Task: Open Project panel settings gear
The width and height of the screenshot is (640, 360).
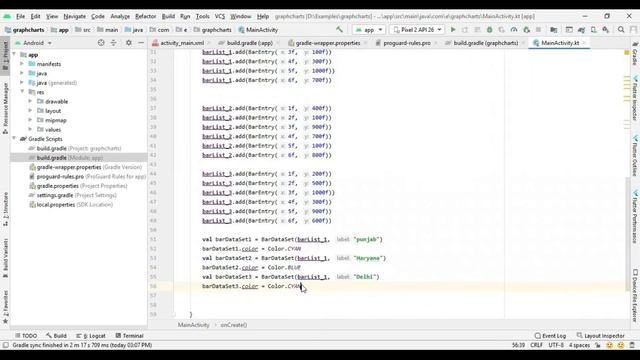Action: coord(129,43)
